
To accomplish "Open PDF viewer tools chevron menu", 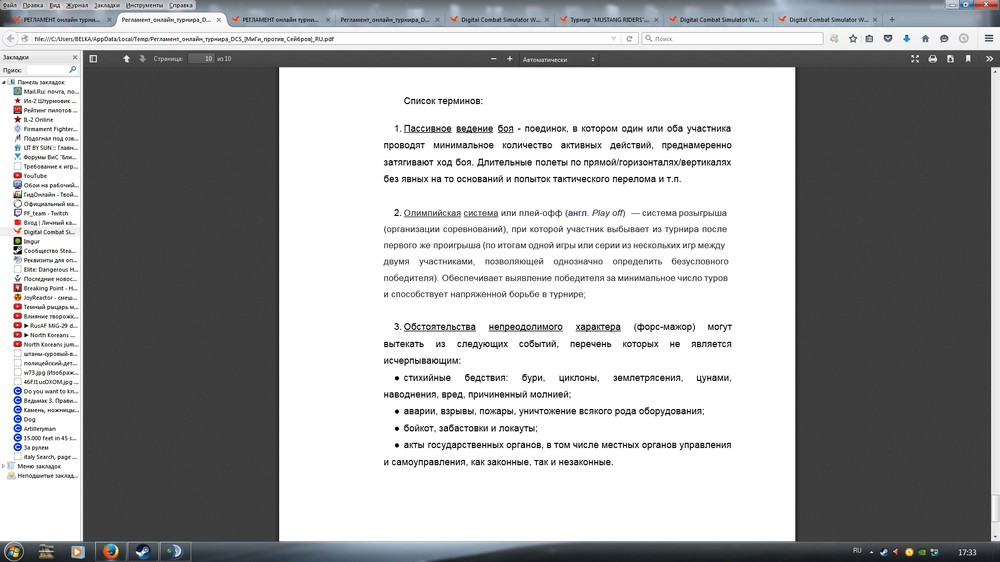I will 989,59.
